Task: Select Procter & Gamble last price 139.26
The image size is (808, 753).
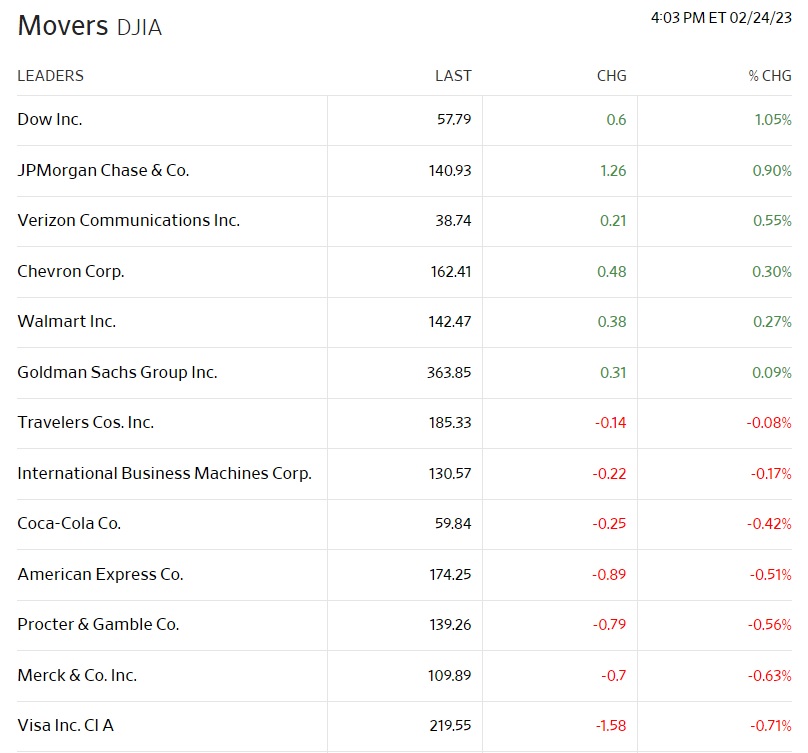Action: [450, 625]
